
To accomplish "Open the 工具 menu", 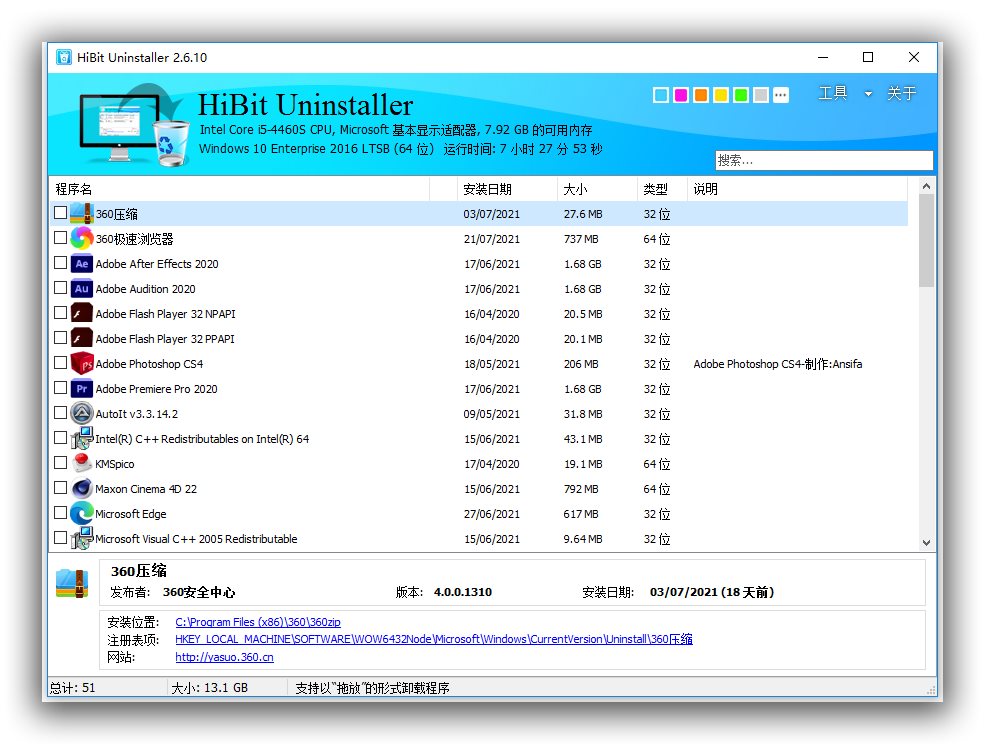I will (x=833, y=94).
